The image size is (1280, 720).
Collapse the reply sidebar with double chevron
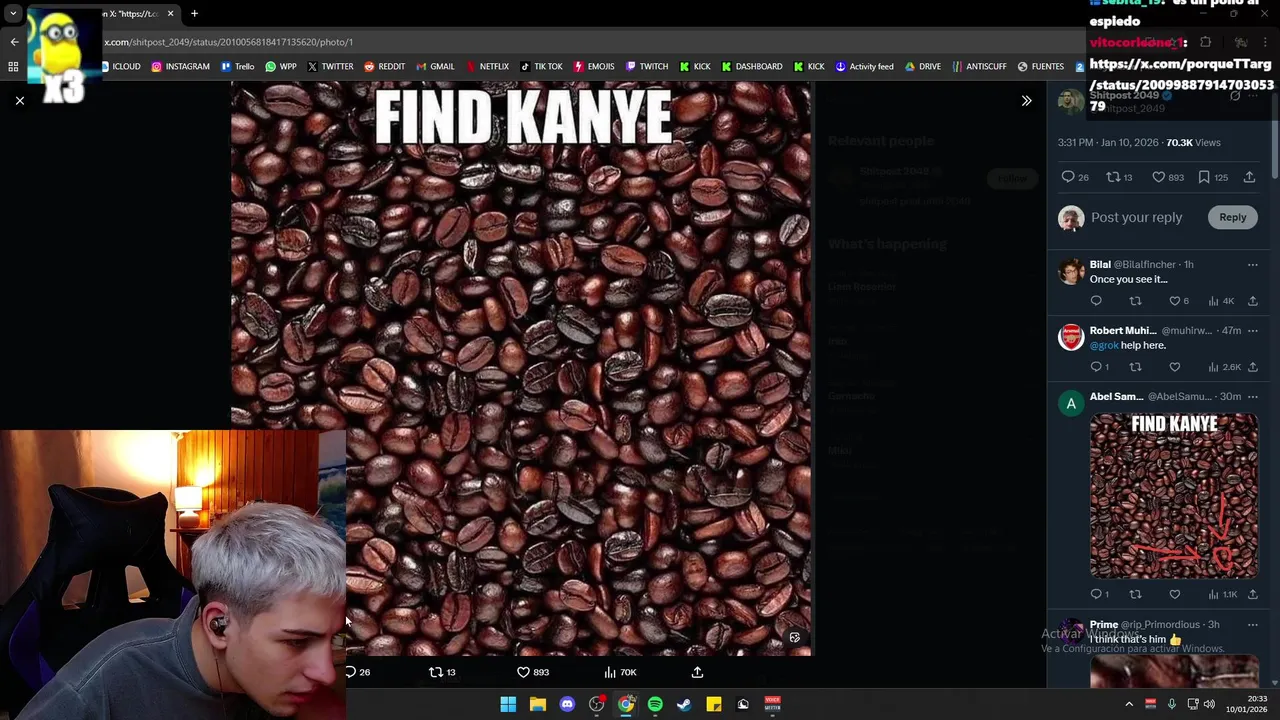[1026, 100]
